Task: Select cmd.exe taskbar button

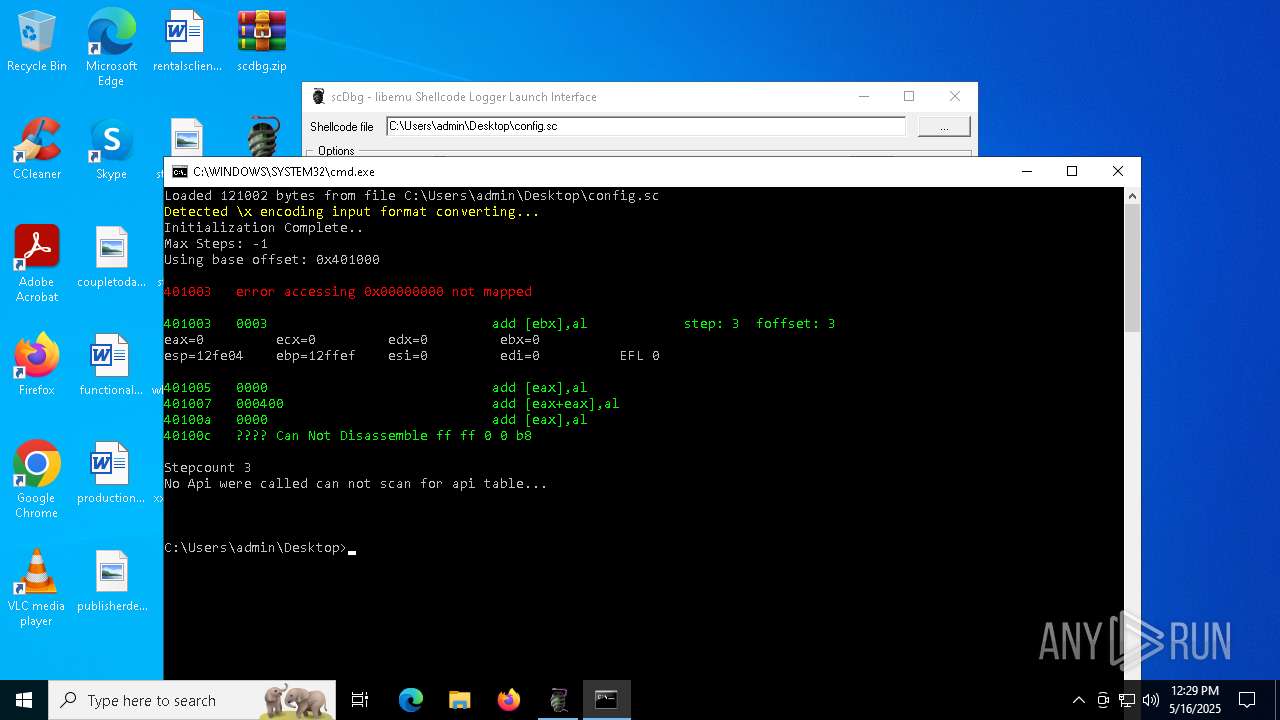Action: pyautogui.click(x=607, y=700)
